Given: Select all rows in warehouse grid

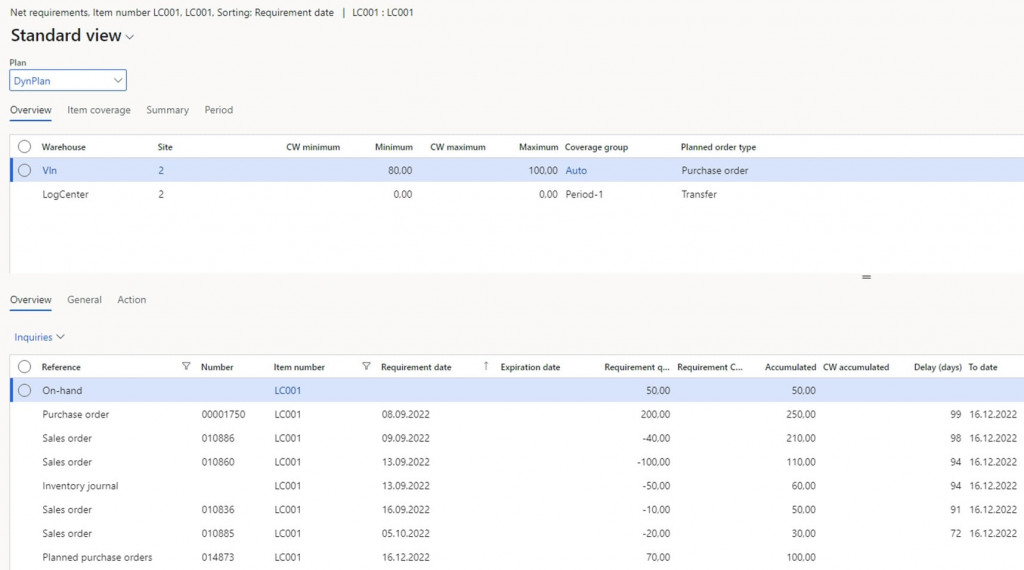Looking at the screenshot, I should click(25, 147).
